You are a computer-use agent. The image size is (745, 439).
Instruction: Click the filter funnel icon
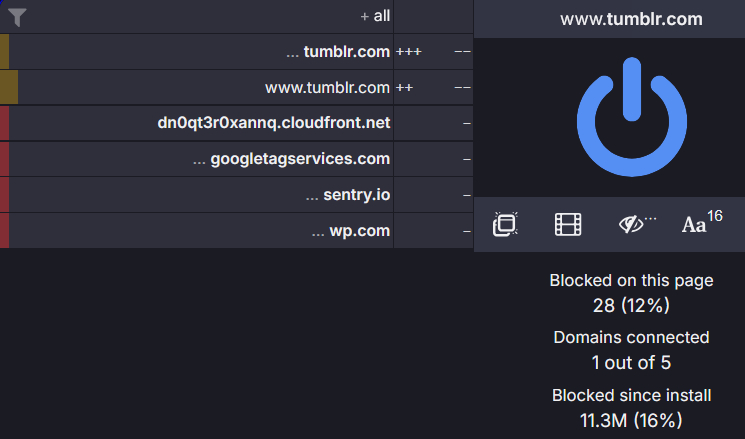click(x=17, y=17)
